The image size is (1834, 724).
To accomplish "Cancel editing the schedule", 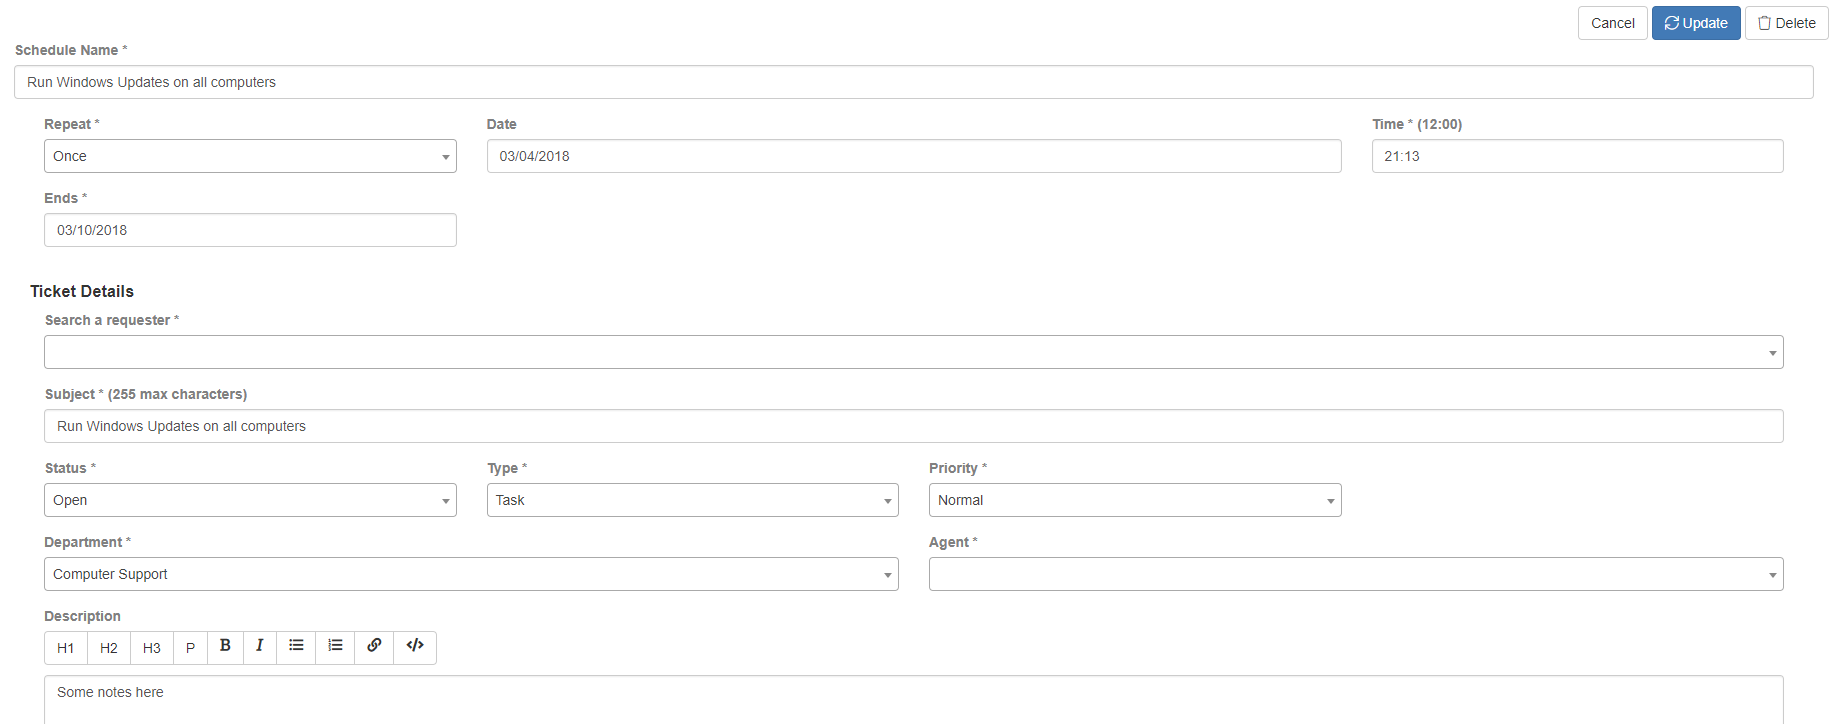I will click(1613, 23).
